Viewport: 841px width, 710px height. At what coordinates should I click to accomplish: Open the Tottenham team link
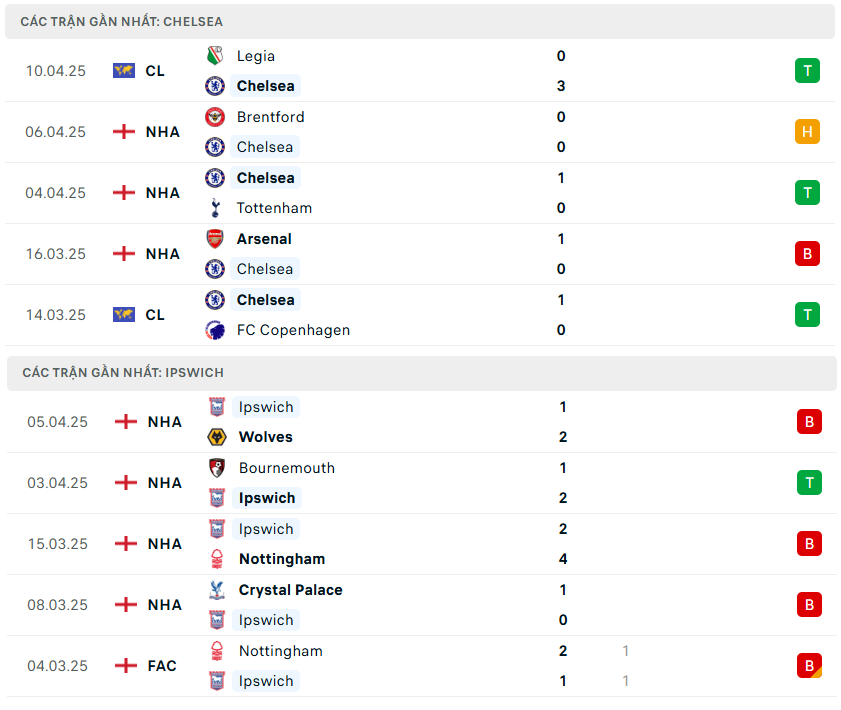tap(274, 208)
